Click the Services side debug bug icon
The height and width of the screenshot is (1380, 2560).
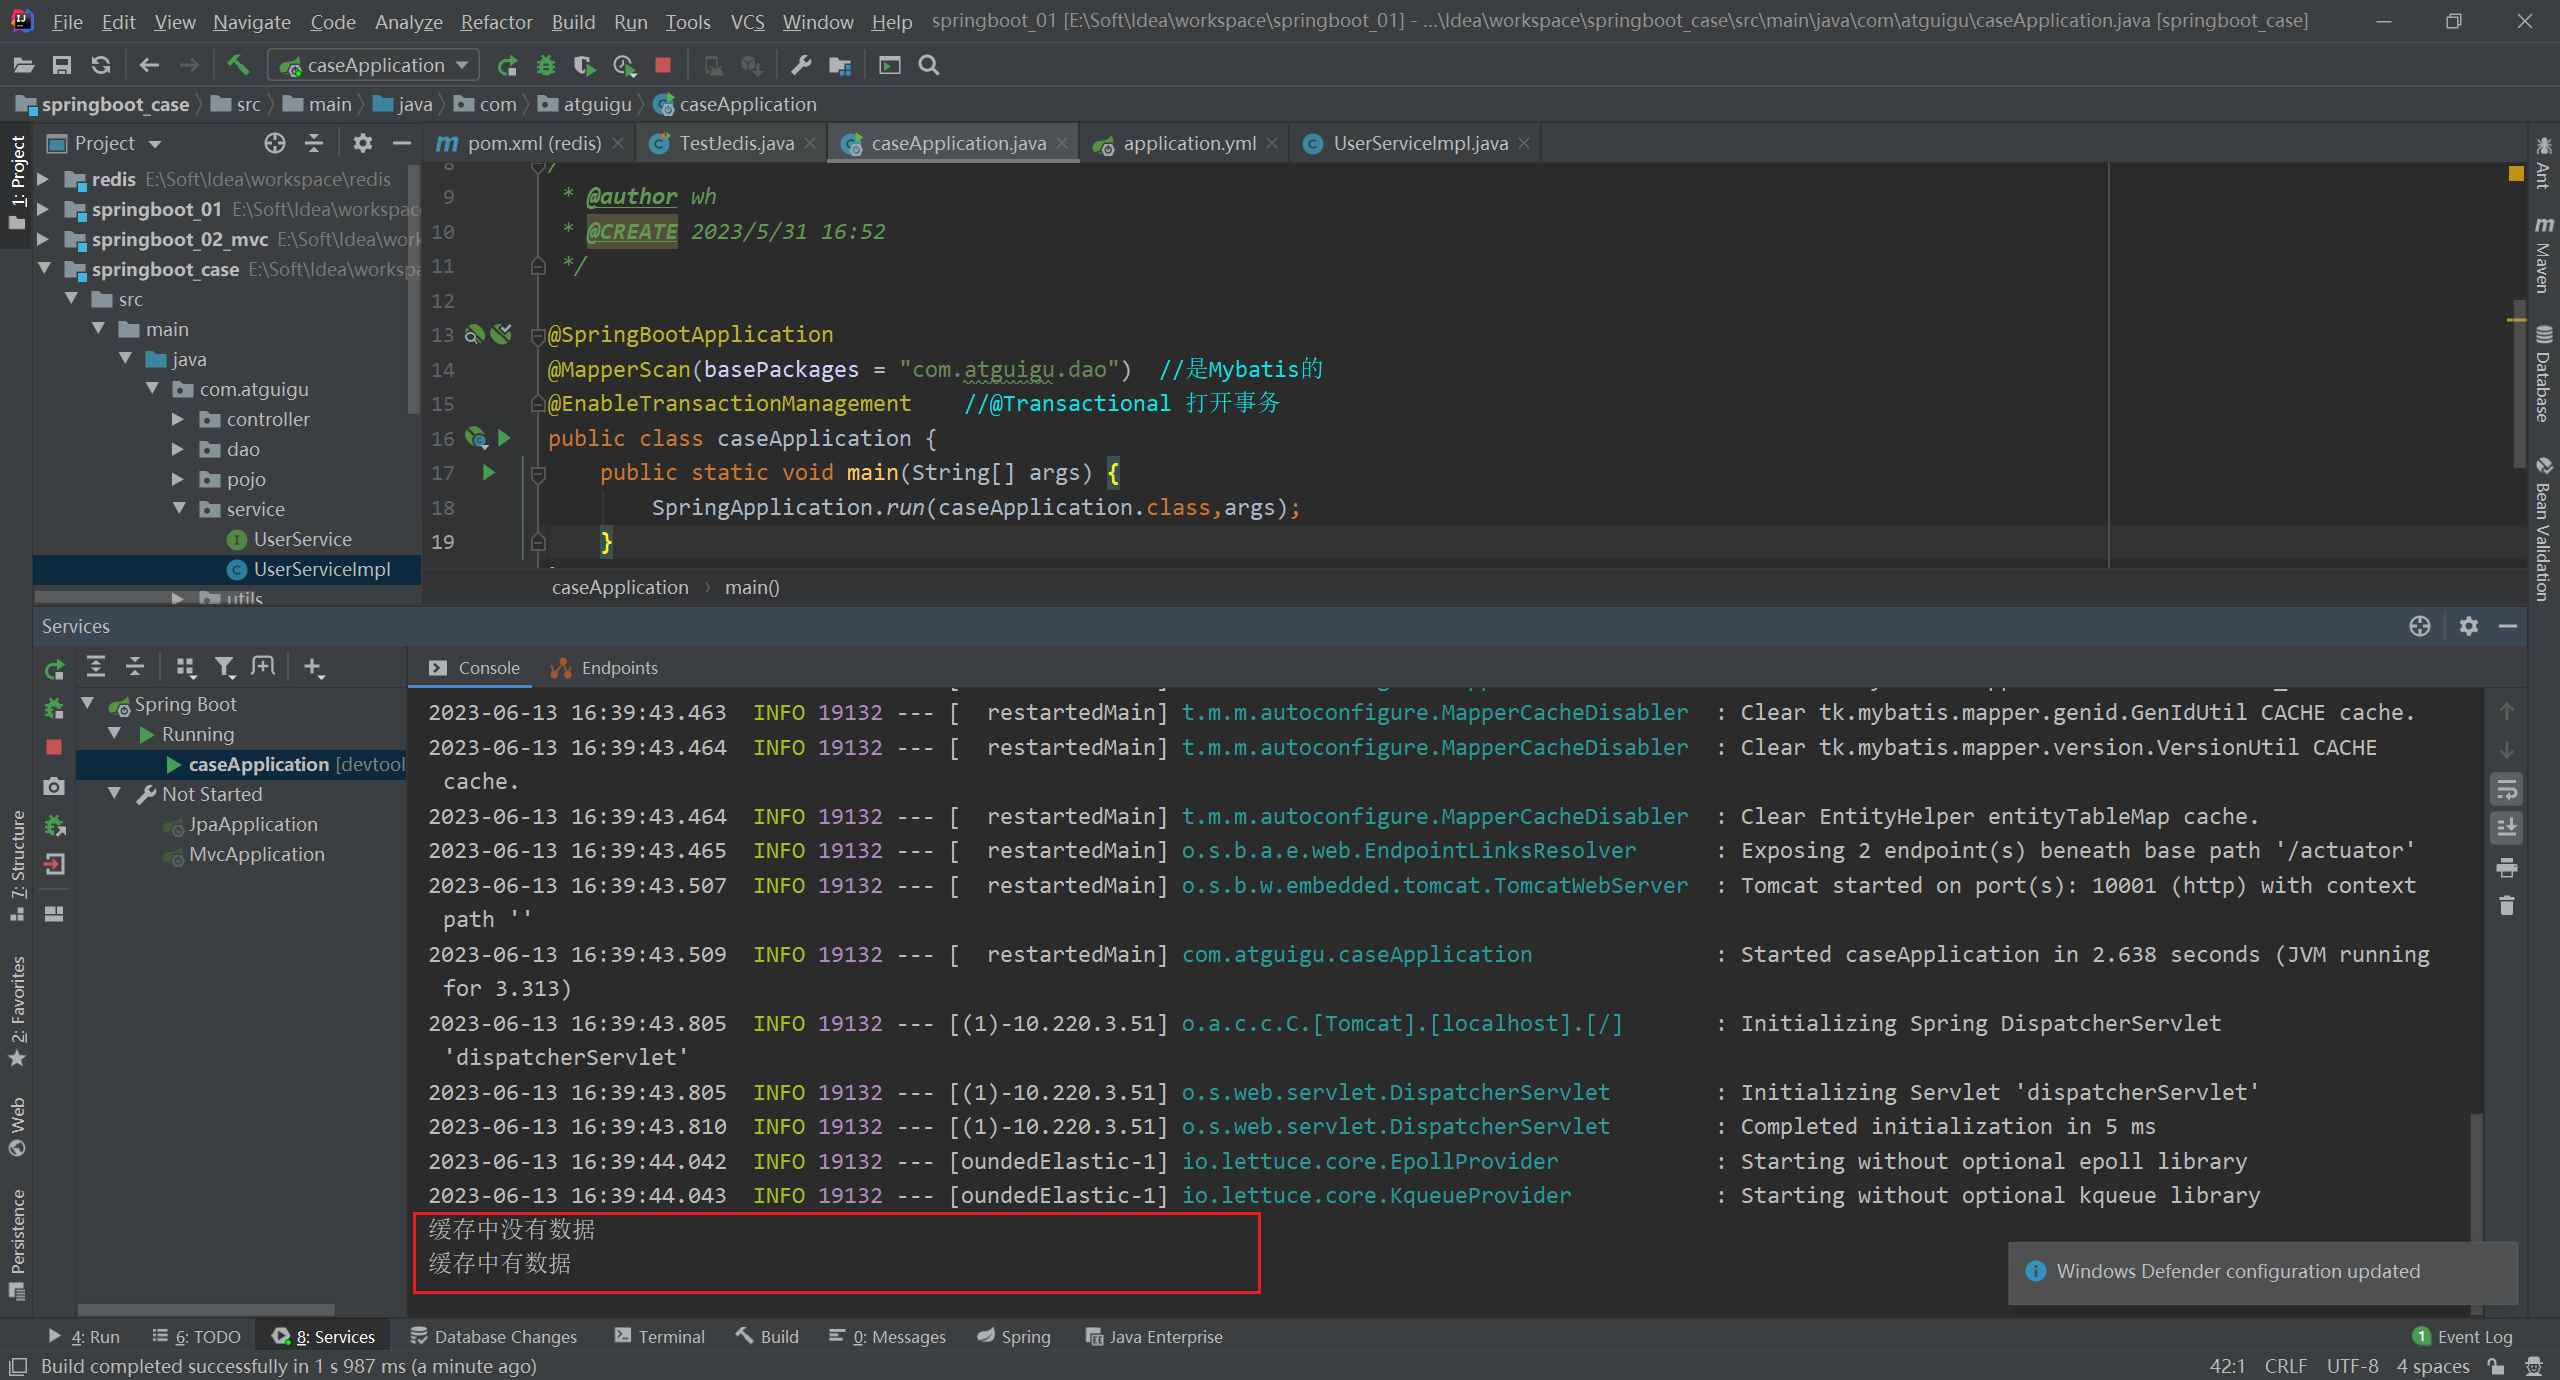pos(54,709)
